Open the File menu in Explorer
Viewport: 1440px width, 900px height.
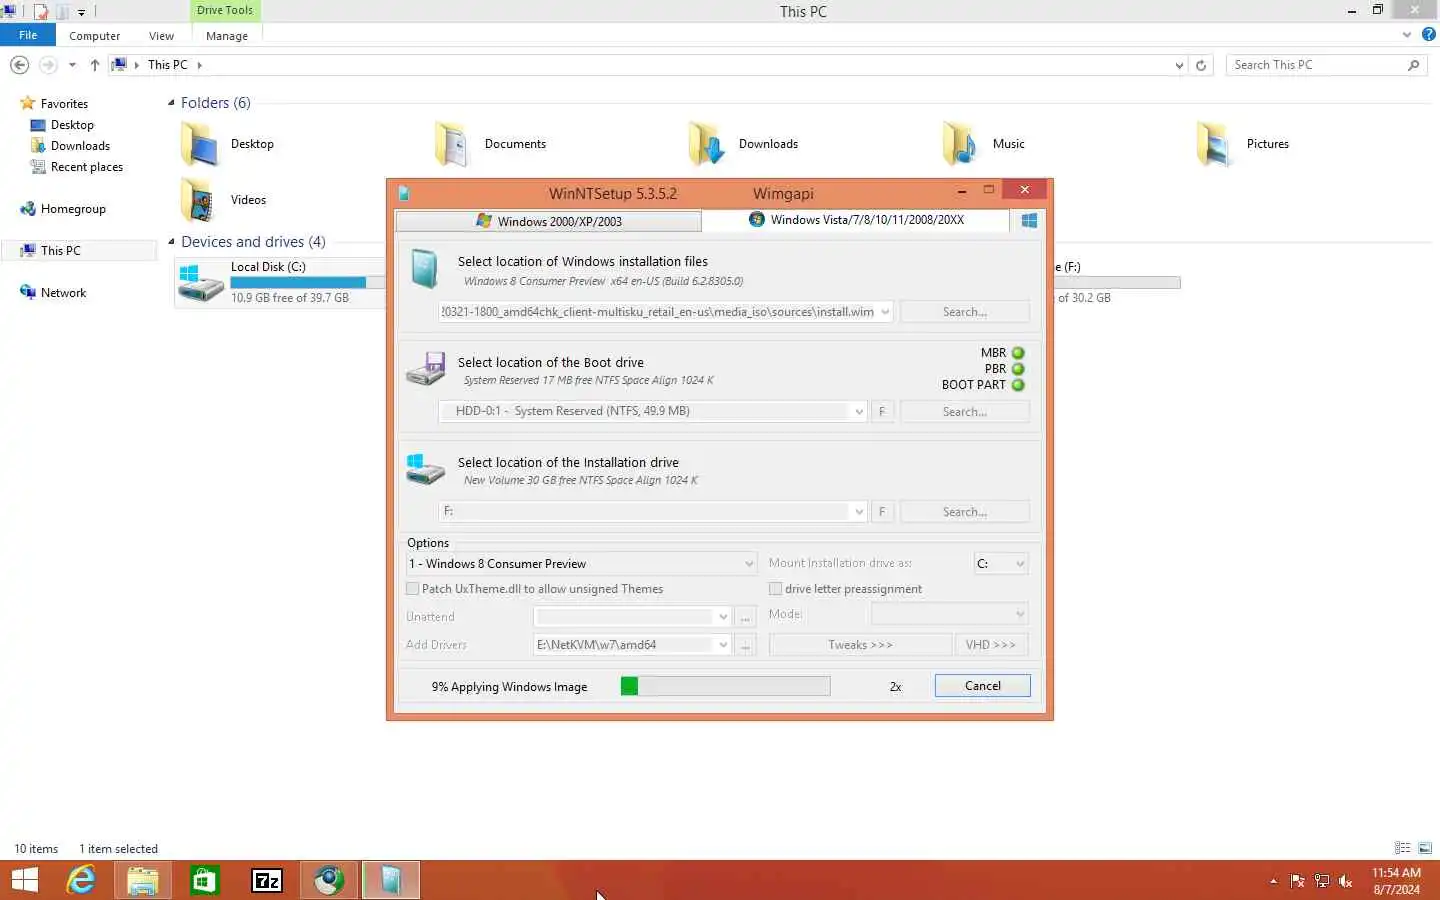(x=28, y=35)
